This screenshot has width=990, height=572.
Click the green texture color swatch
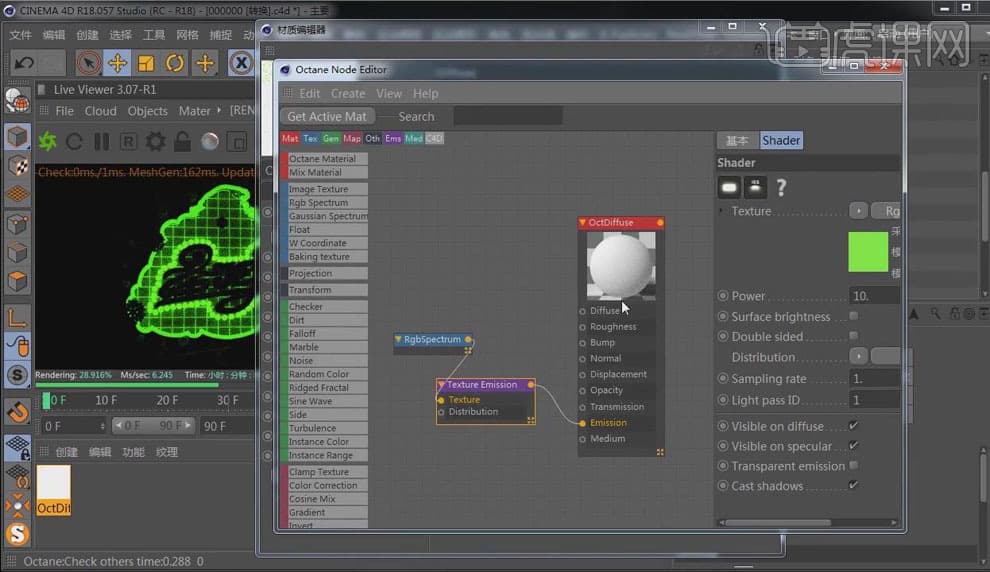pyautogui.click(x=868, y=251)
